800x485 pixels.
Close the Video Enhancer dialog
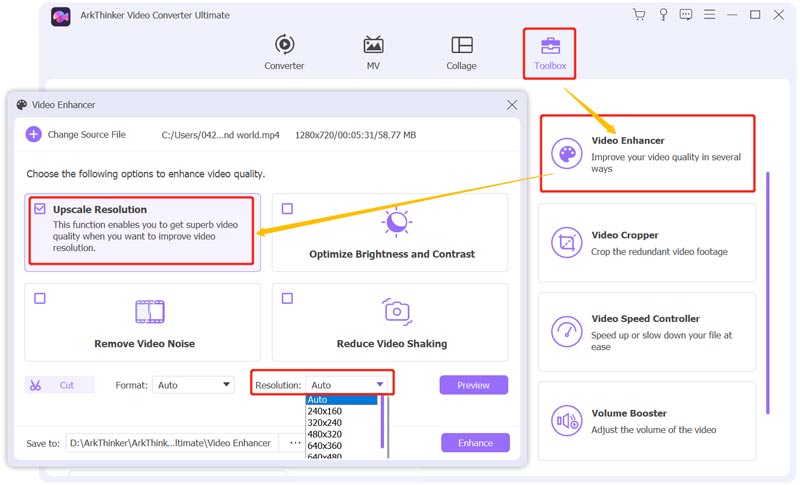tap(512, 105)
